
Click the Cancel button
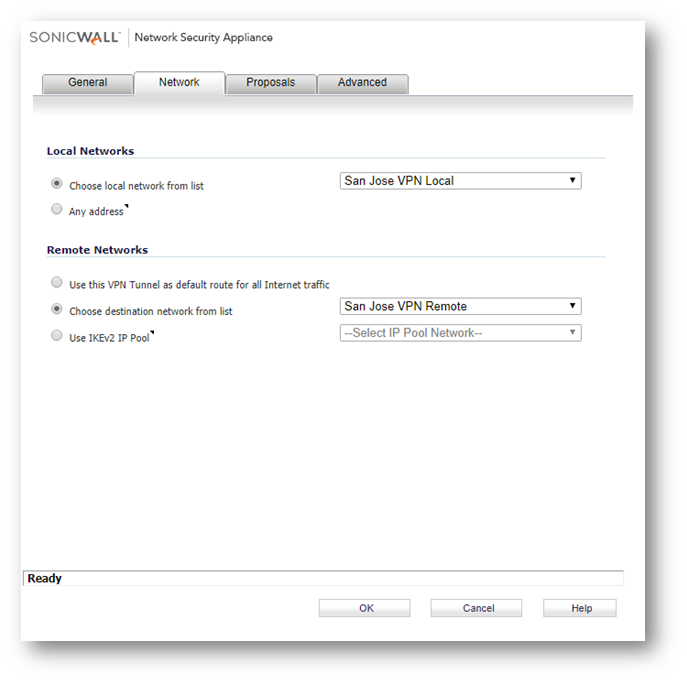478,608
